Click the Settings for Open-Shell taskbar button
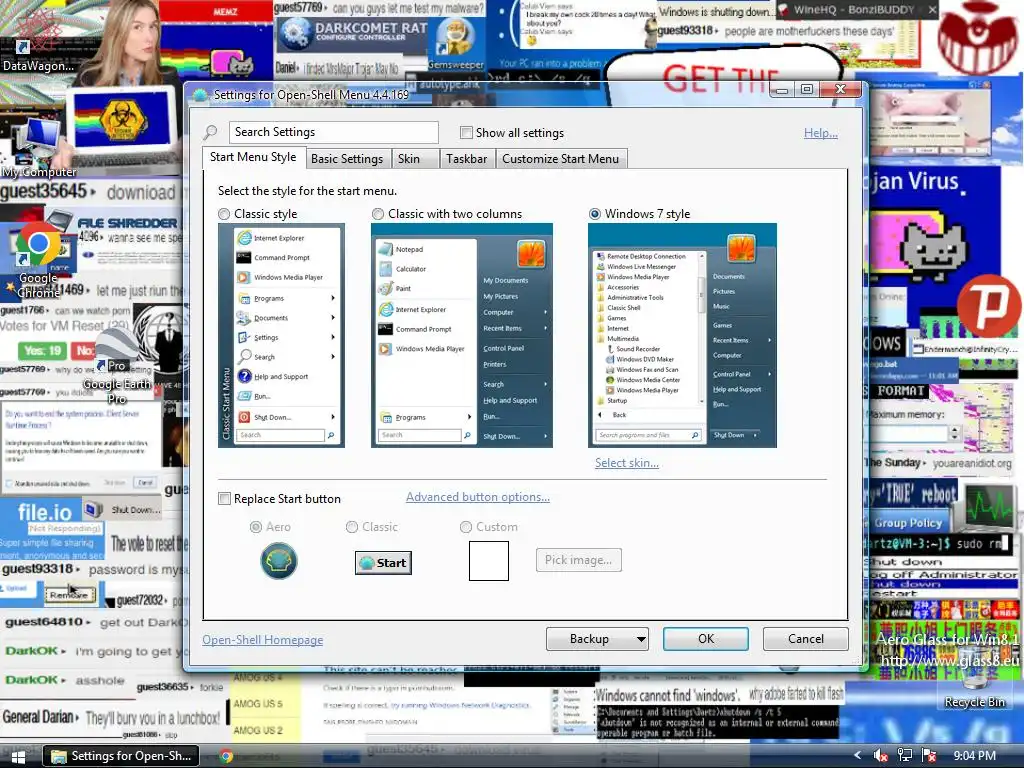The height and width of the screenshot is (768, 1024). pyautogui.click(x=123, y=756)
